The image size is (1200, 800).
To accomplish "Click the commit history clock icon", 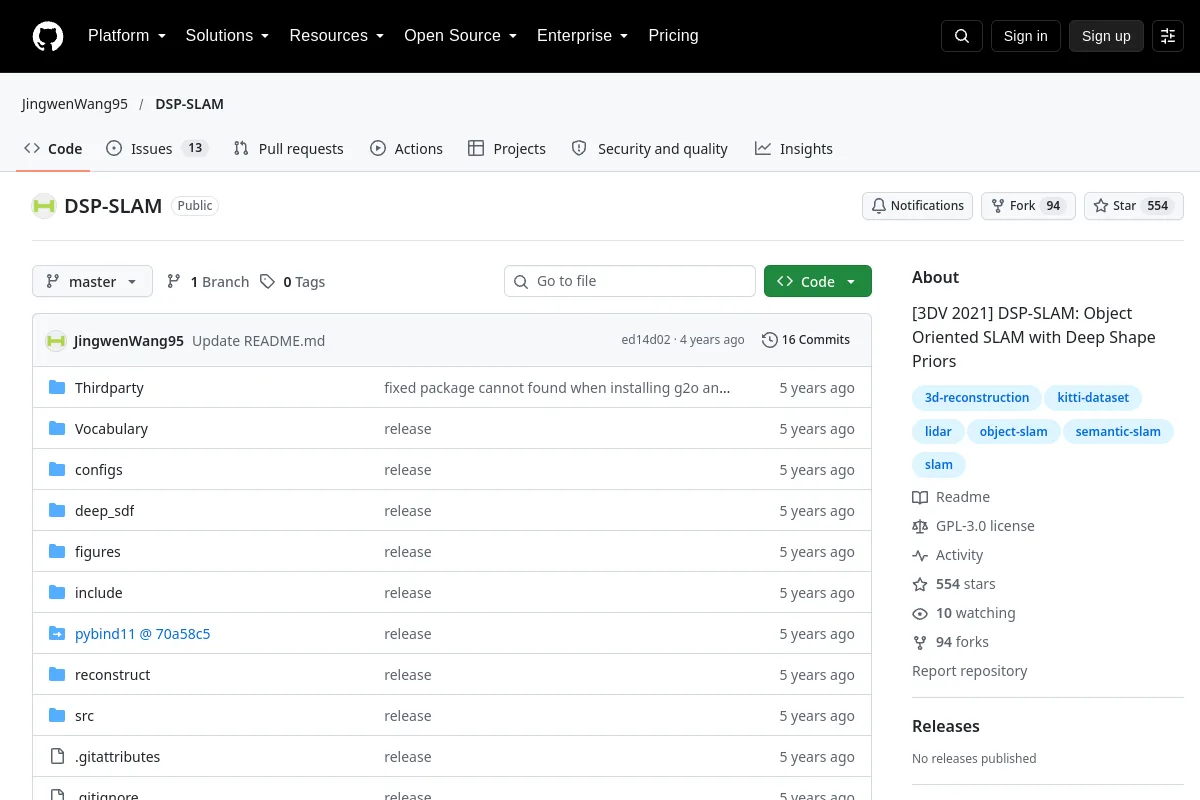I will 769,340.
